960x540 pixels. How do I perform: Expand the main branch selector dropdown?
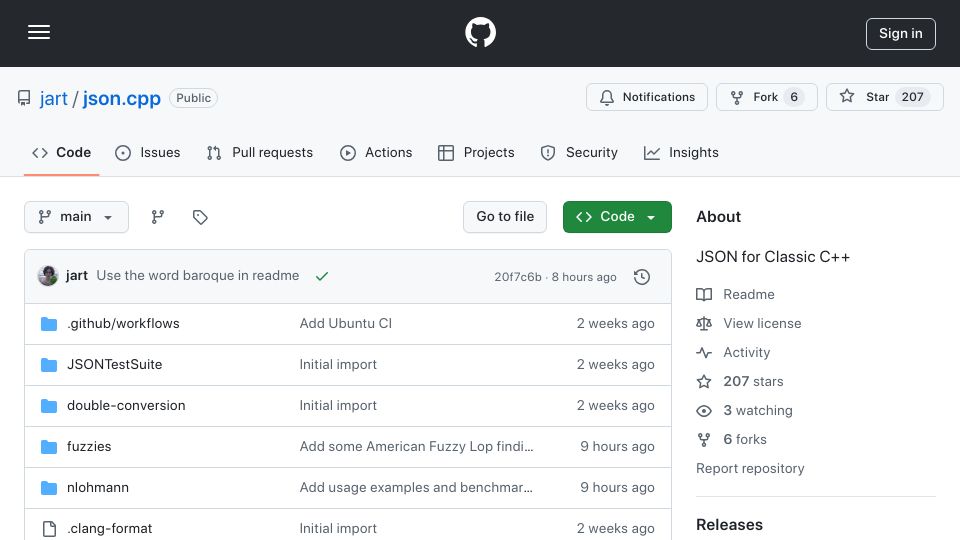(x=77, y=217)
